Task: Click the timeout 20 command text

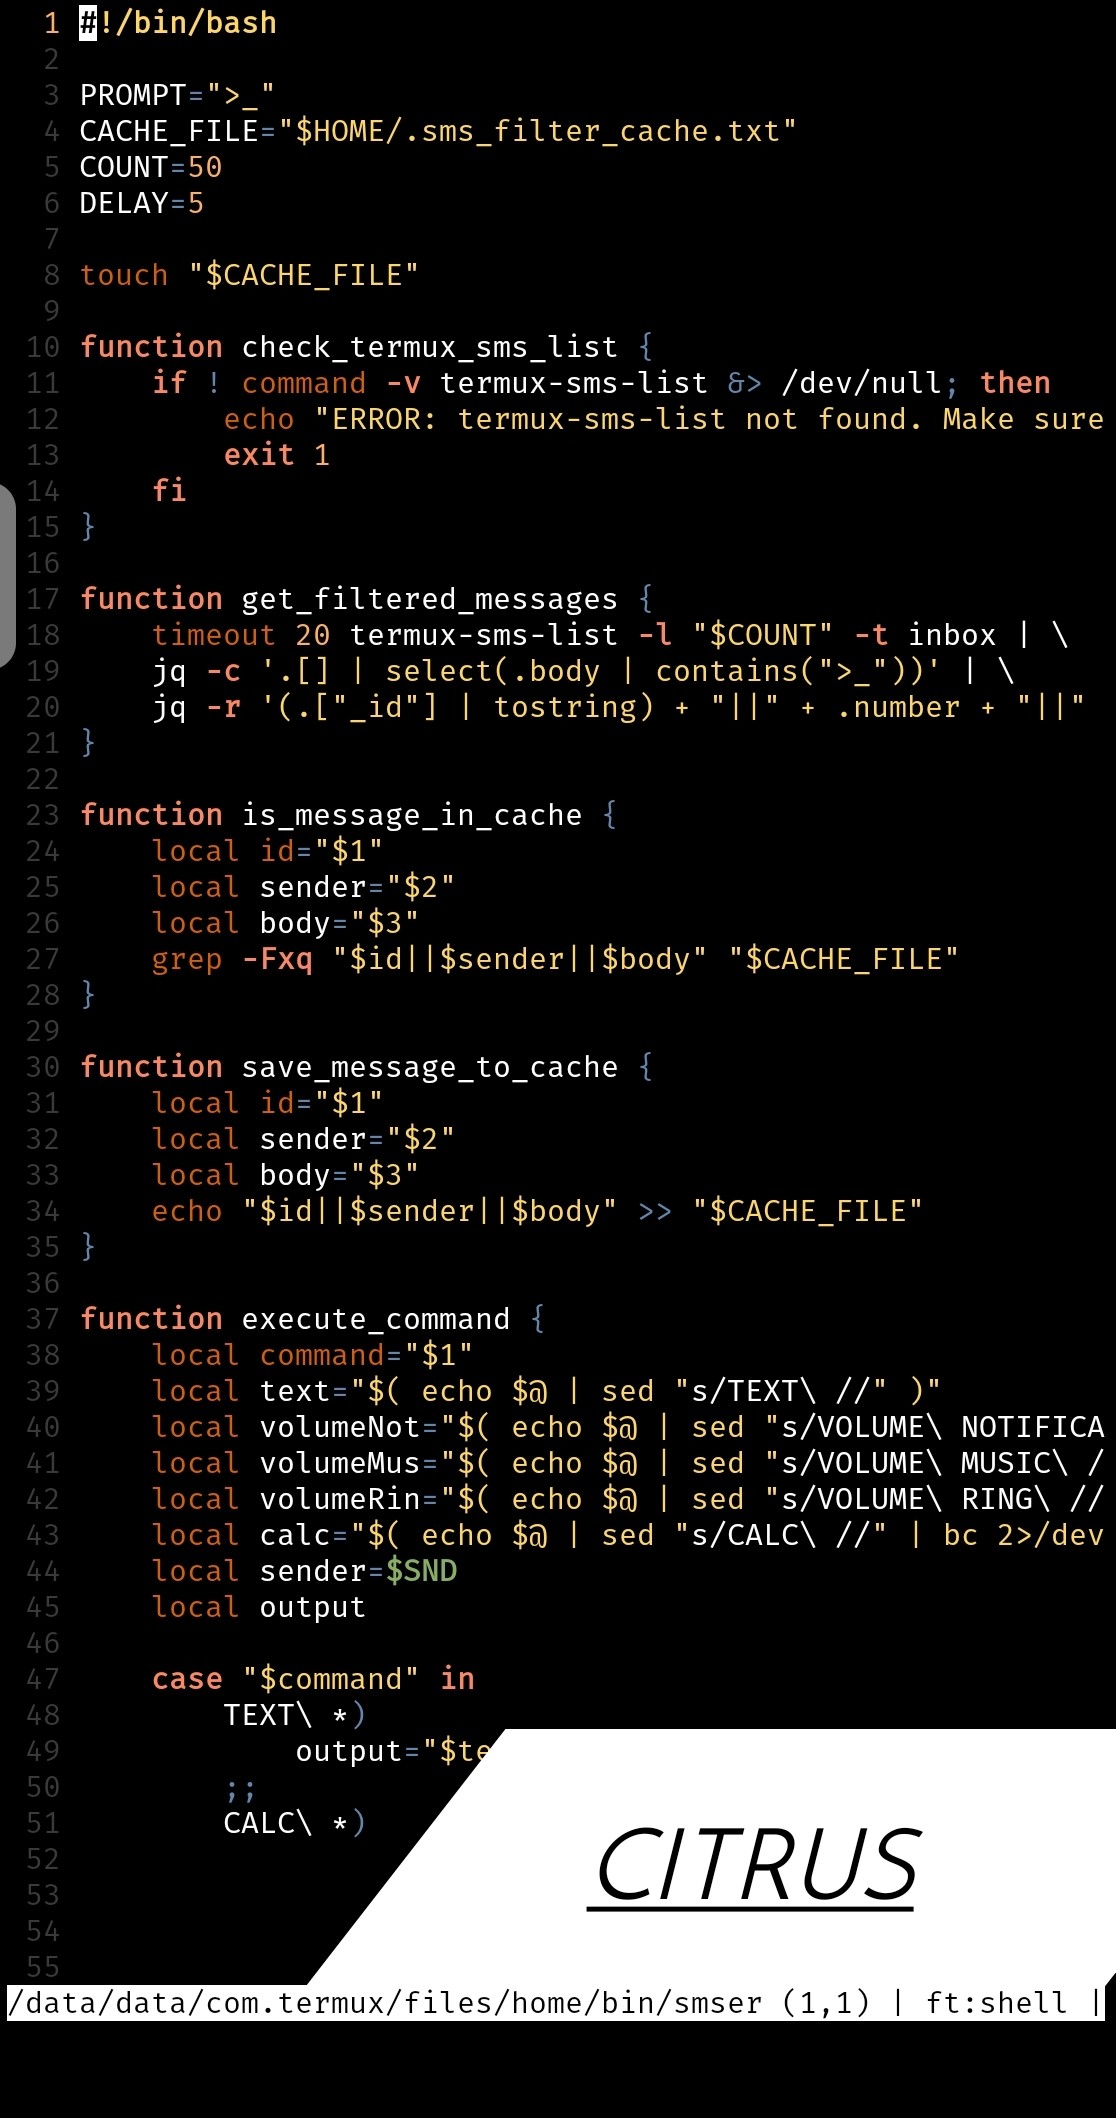Action: 241,635
